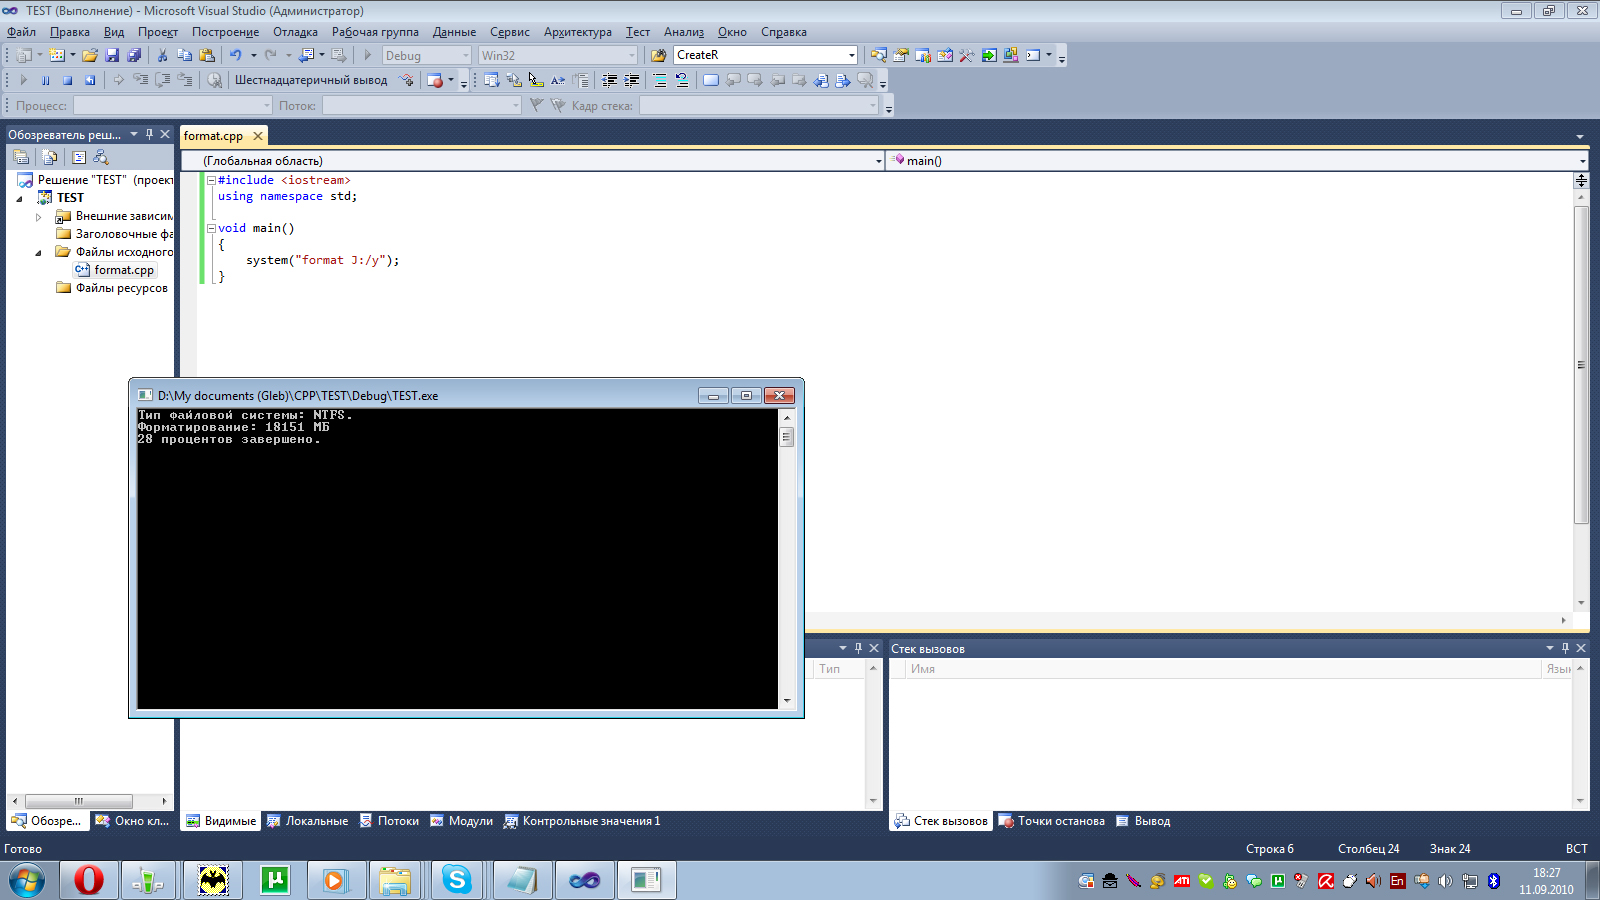Switch to the Локальные tab

(x=307, y=821)
